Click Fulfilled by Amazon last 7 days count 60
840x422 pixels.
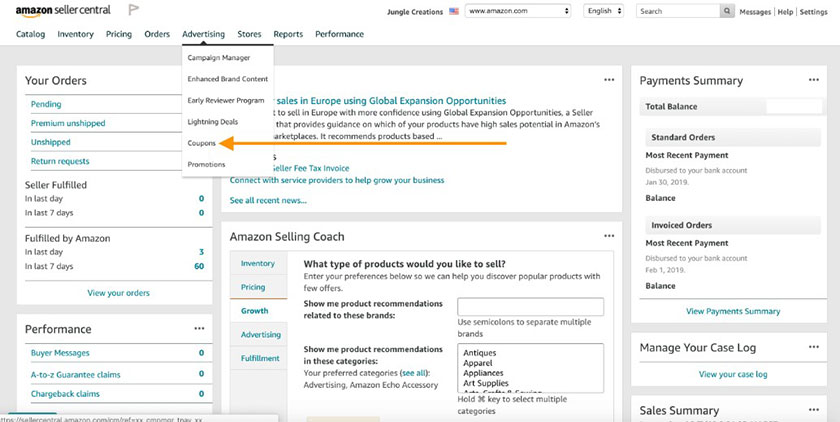(x=199, y=266)
